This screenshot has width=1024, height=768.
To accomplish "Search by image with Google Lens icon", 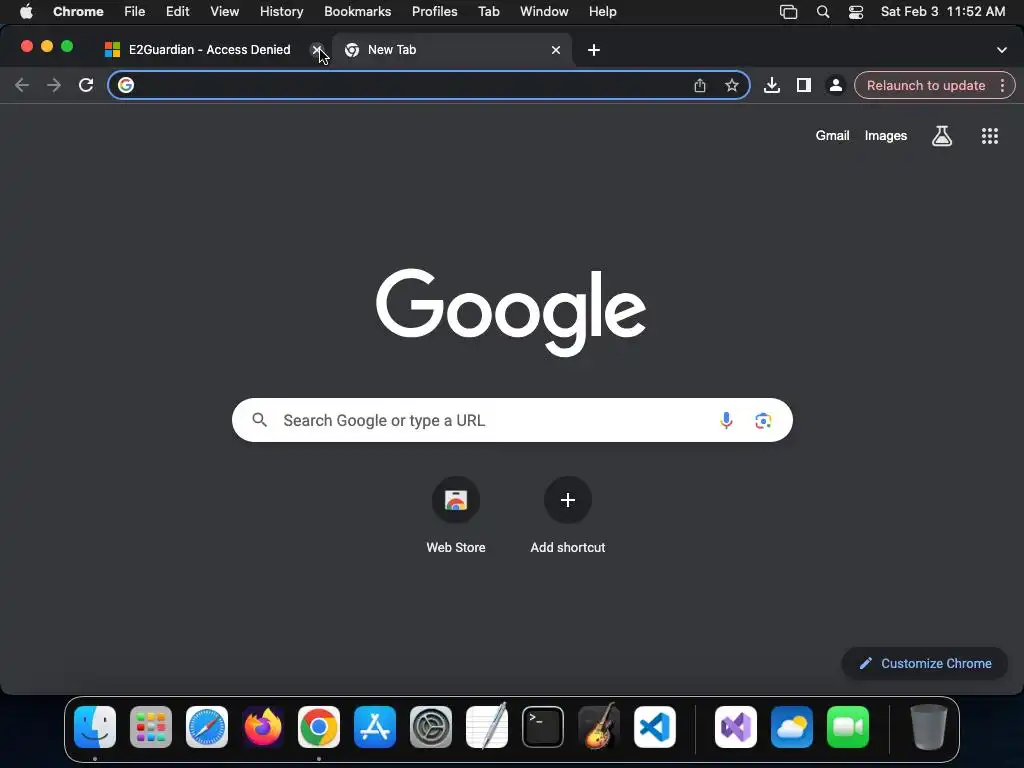I will pos(763,420).
